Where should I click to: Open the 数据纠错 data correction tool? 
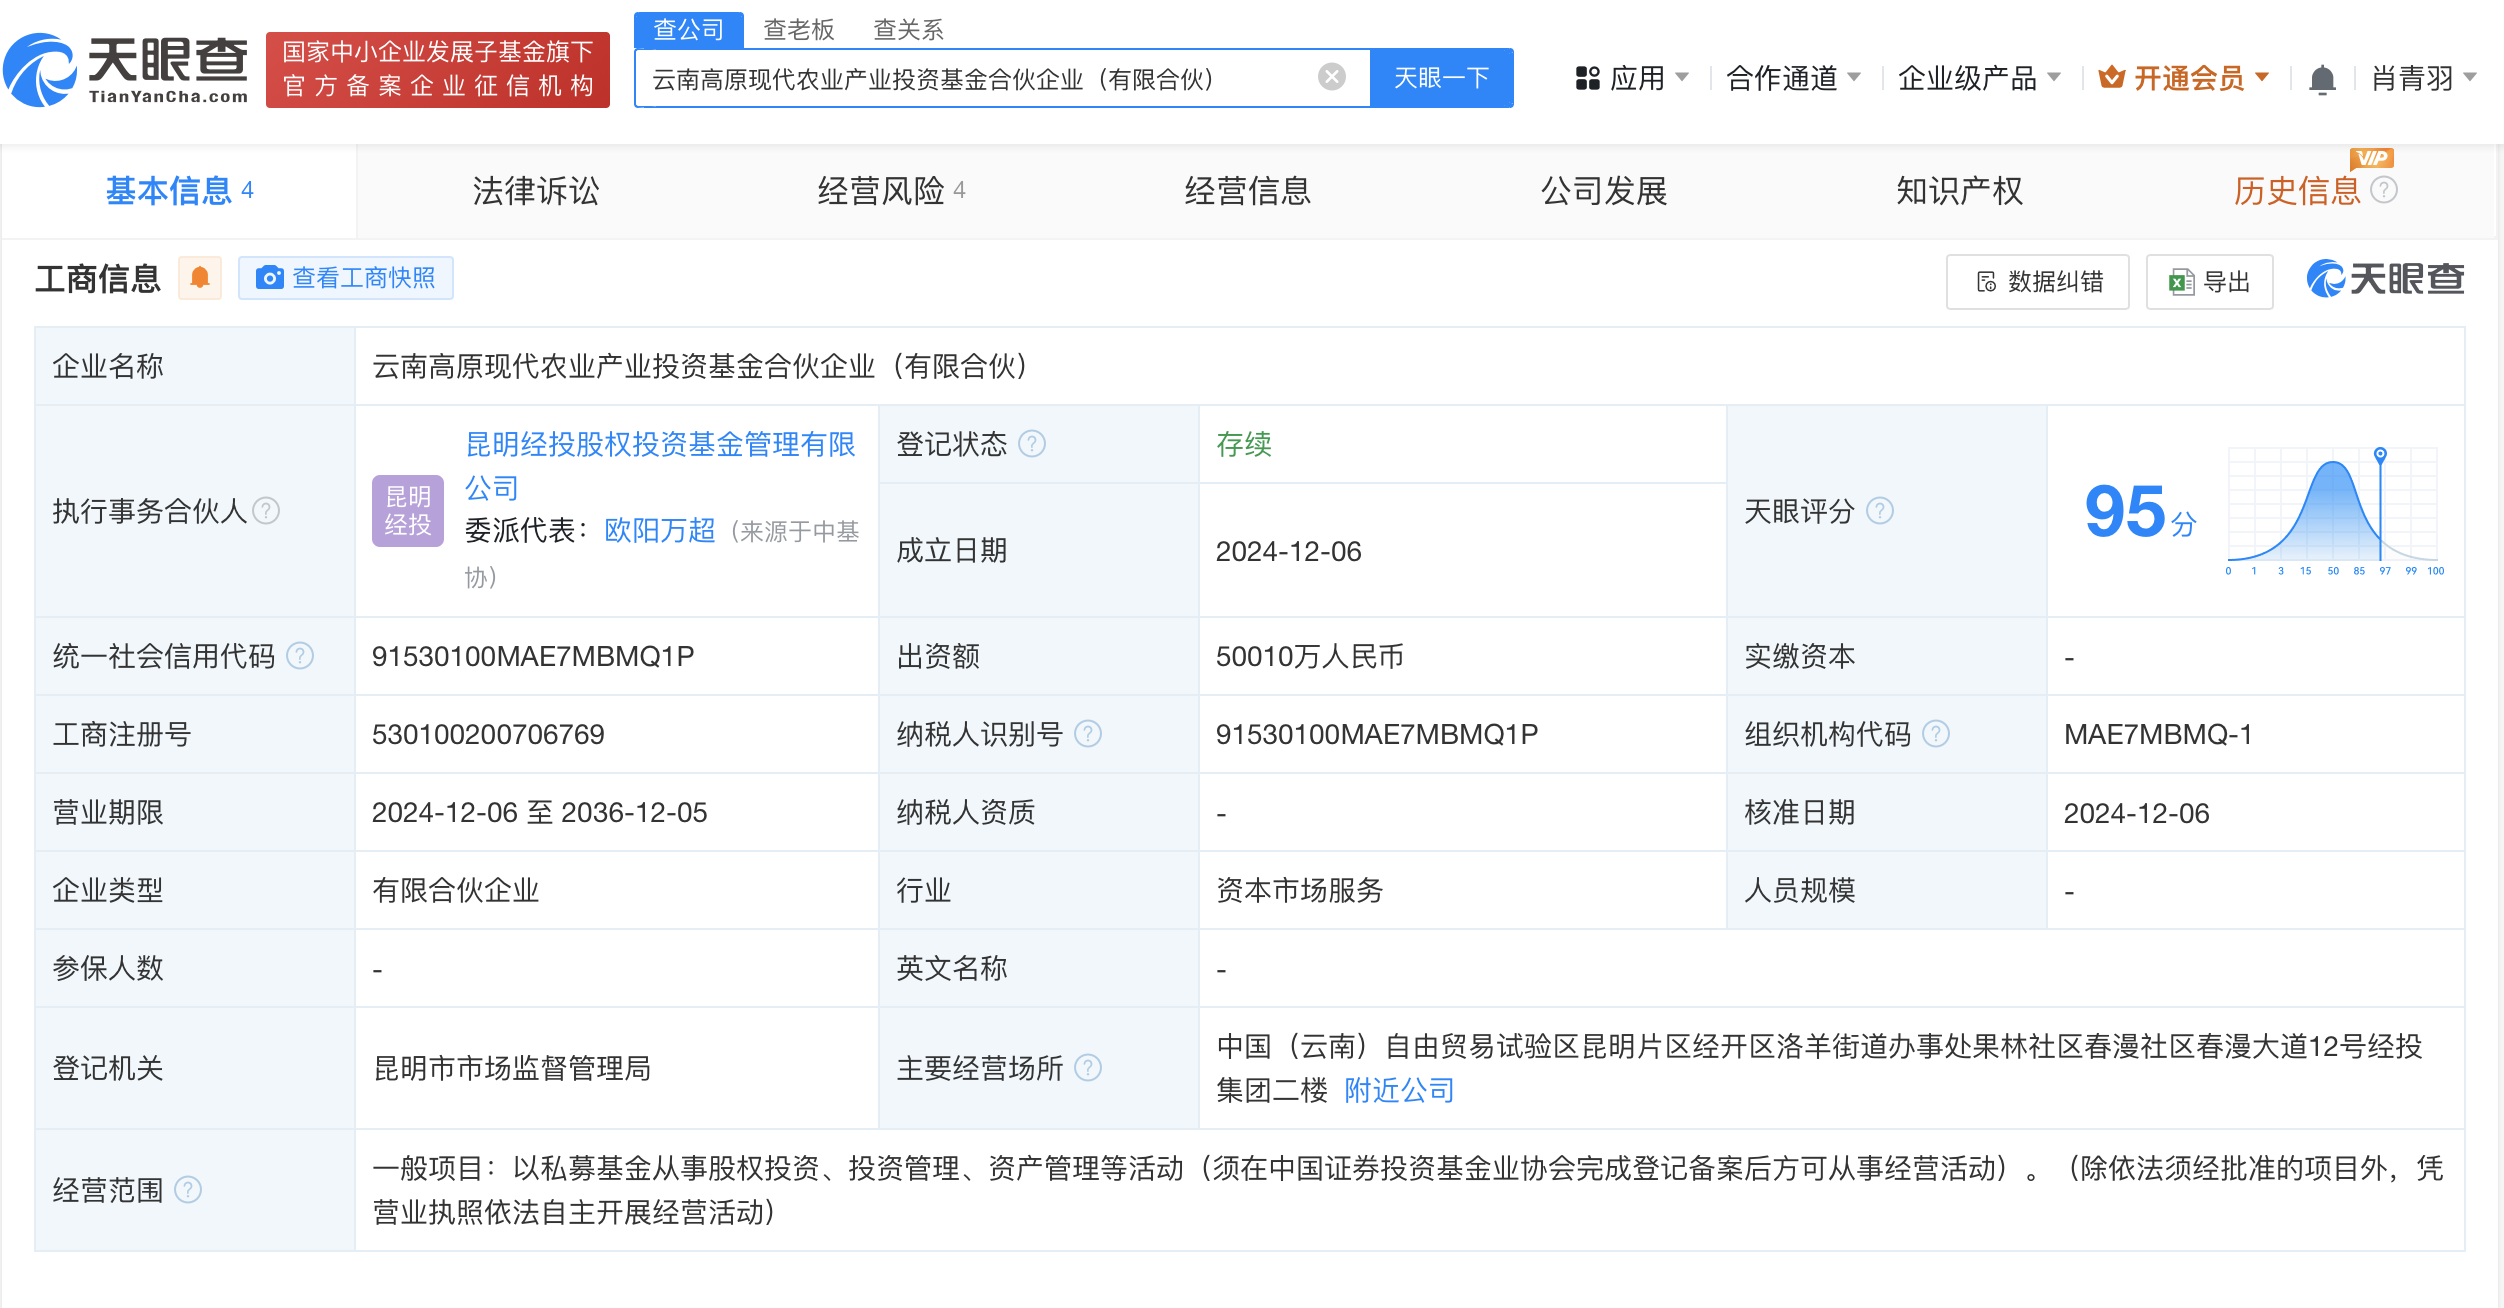tap(2037, 281)
